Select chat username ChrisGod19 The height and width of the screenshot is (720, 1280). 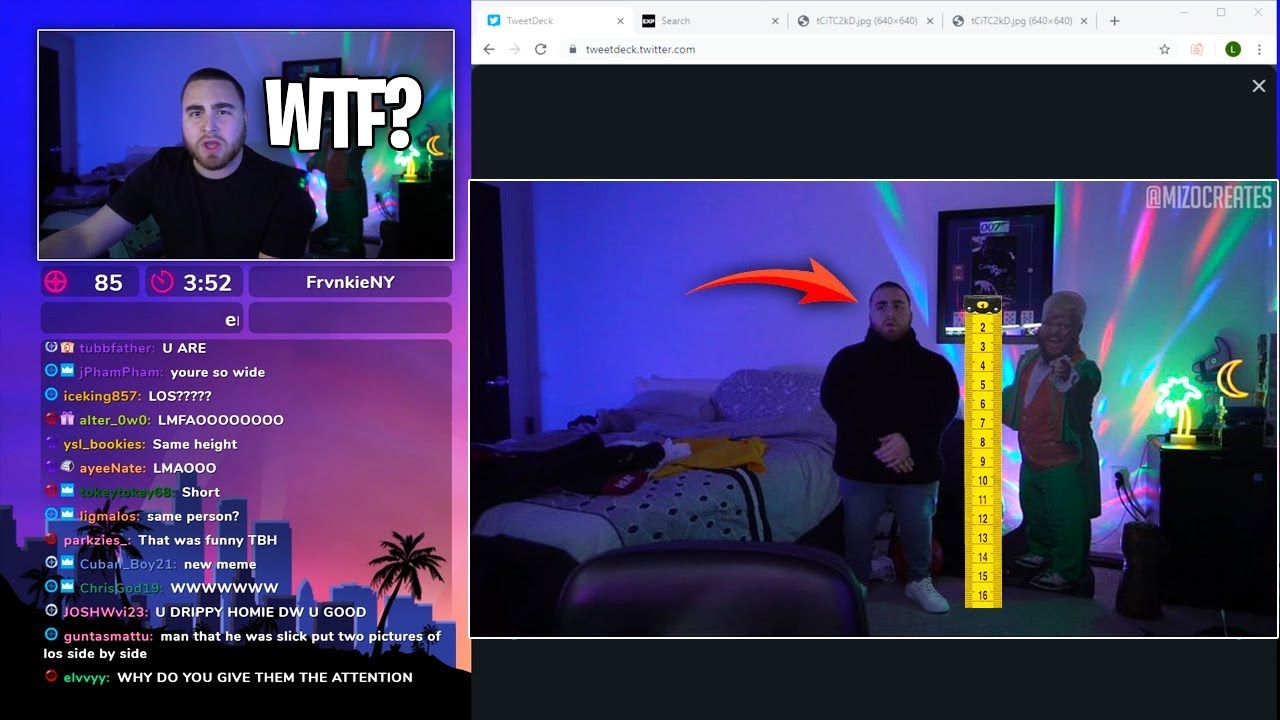(121, 588)
